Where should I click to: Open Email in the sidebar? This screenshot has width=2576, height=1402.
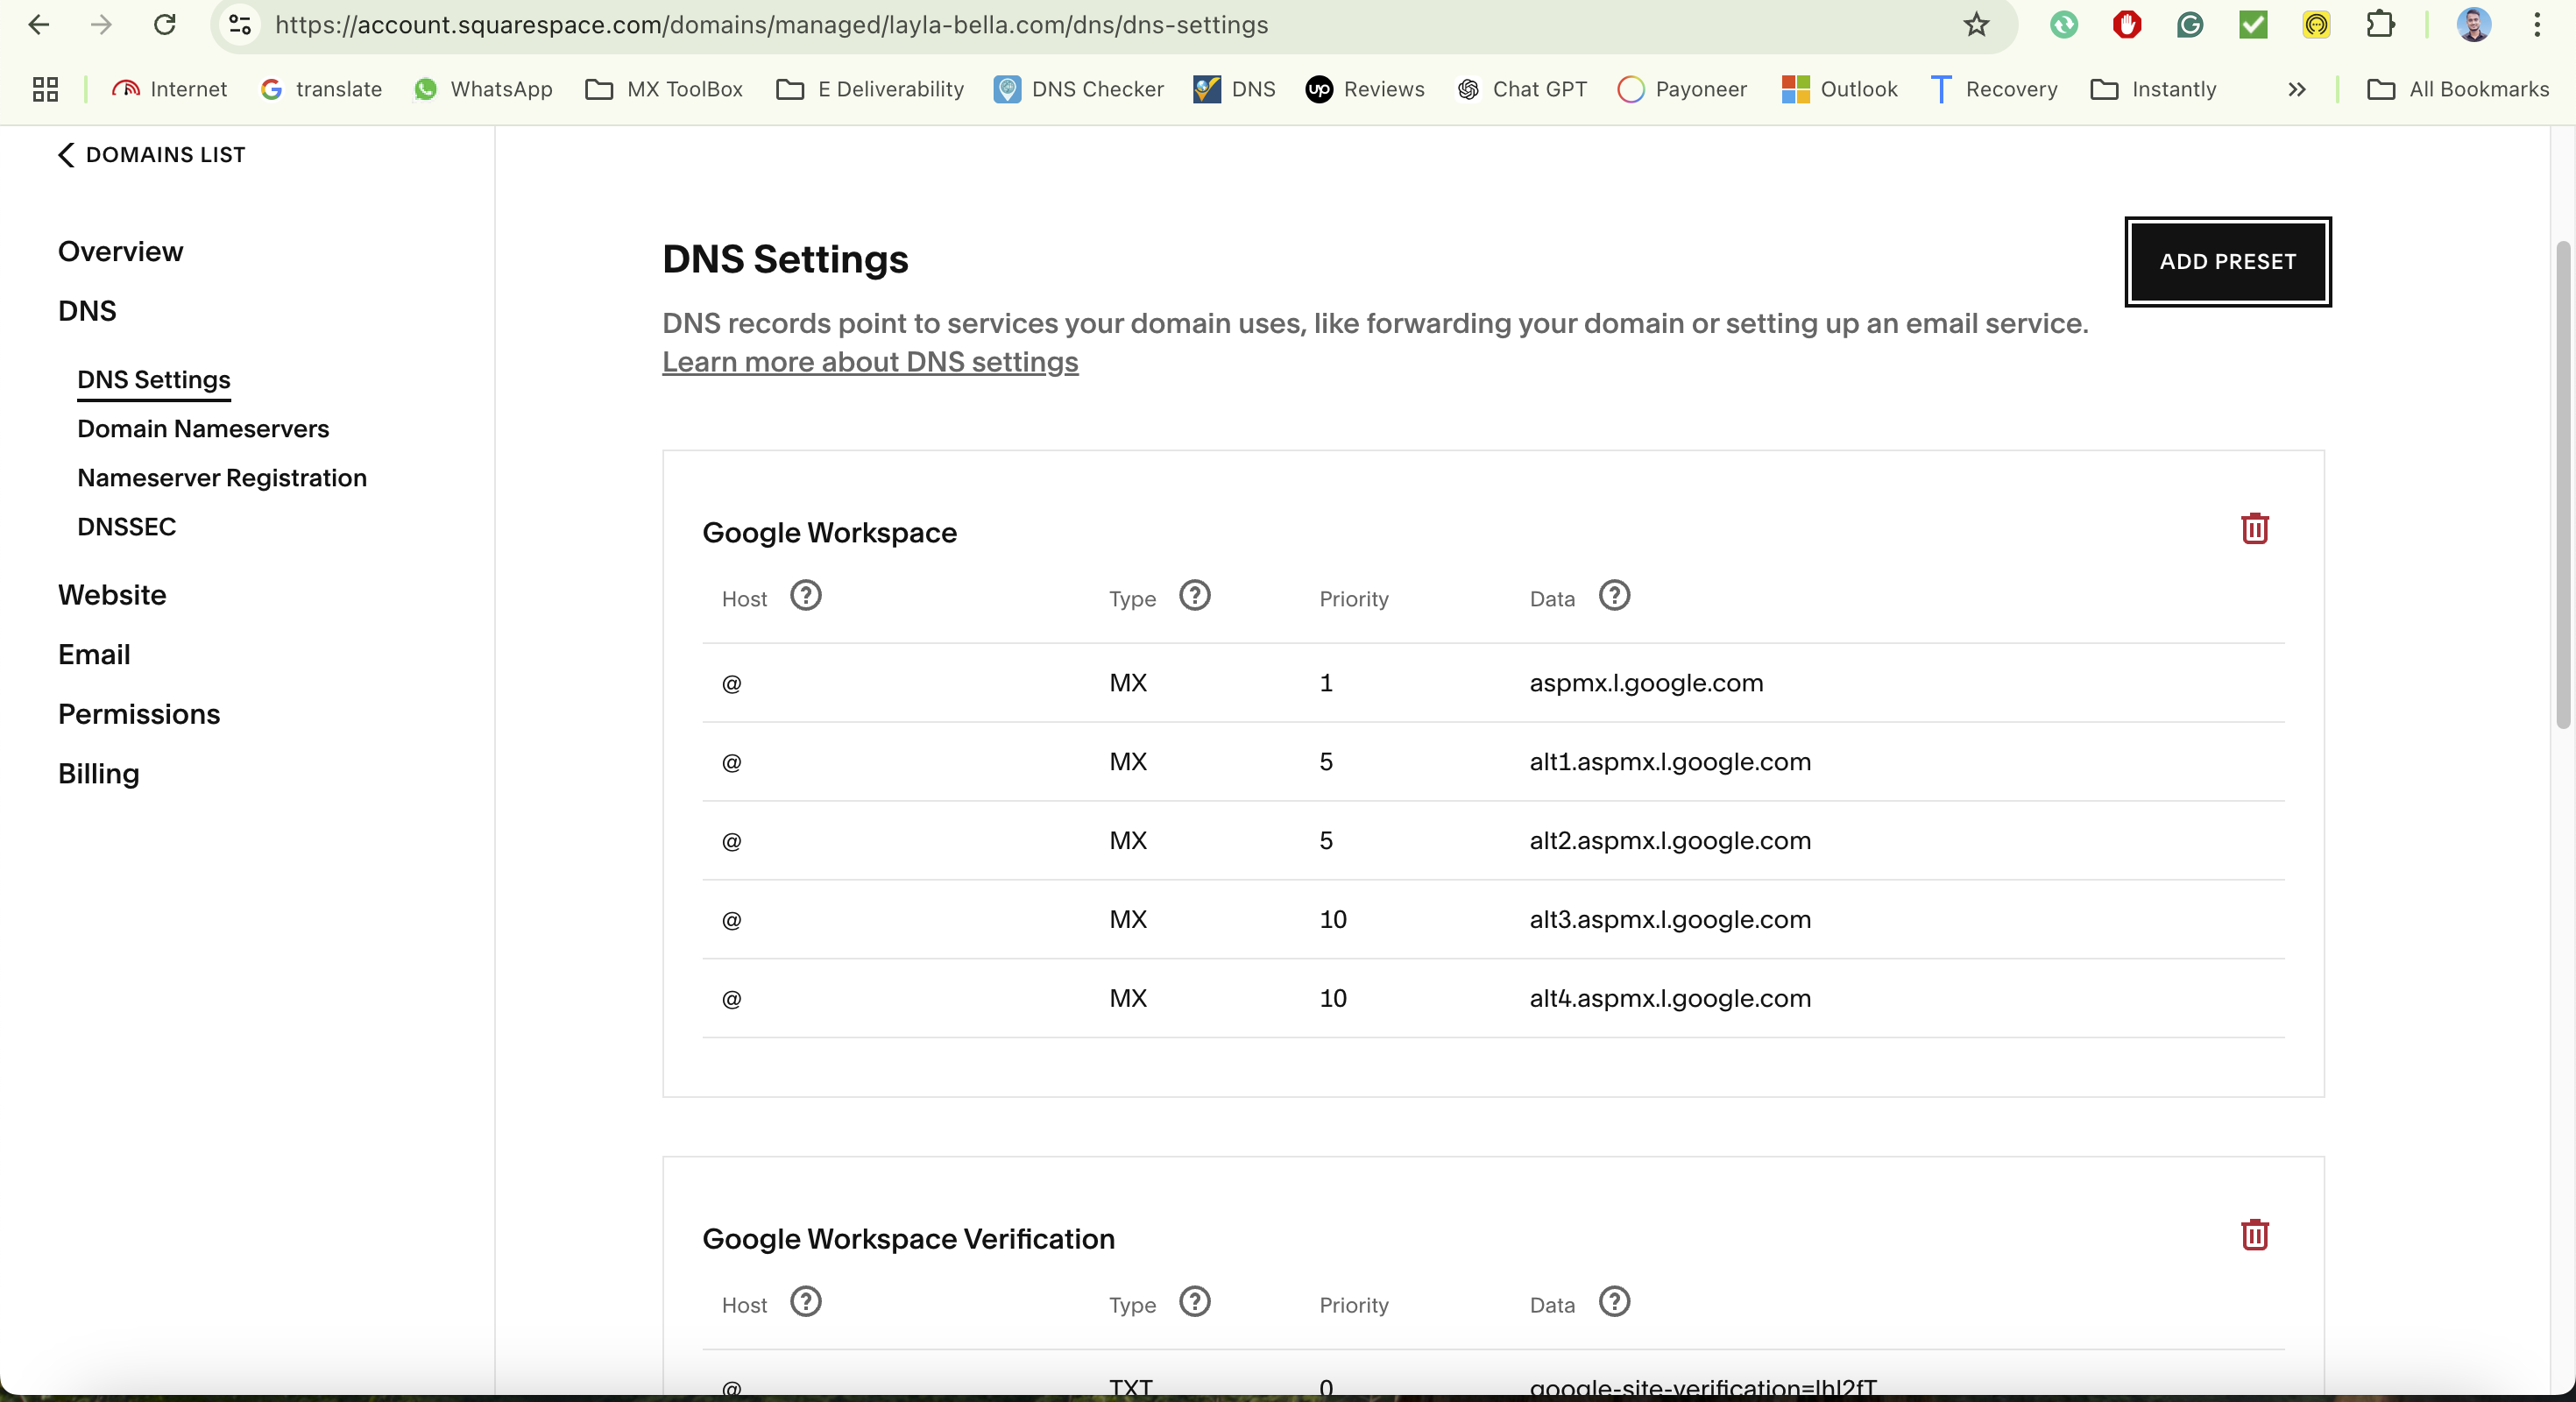tap(94, 654)
